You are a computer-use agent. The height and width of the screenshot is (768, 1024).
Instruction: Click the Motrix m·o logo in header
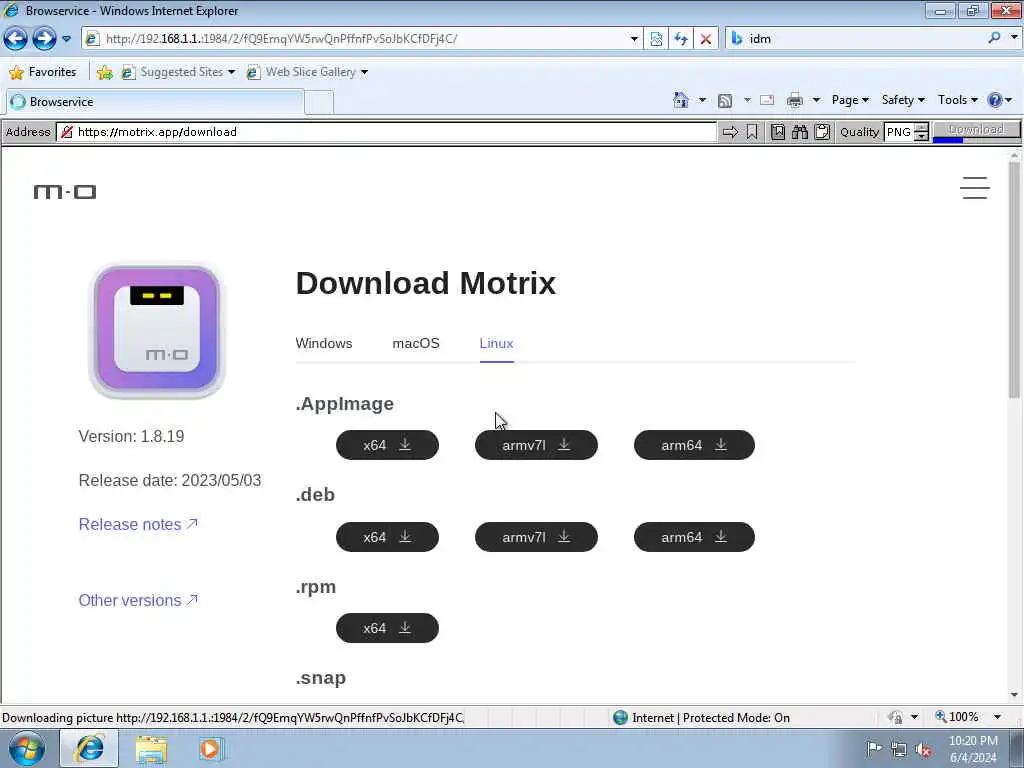click(x=65, y=192)
